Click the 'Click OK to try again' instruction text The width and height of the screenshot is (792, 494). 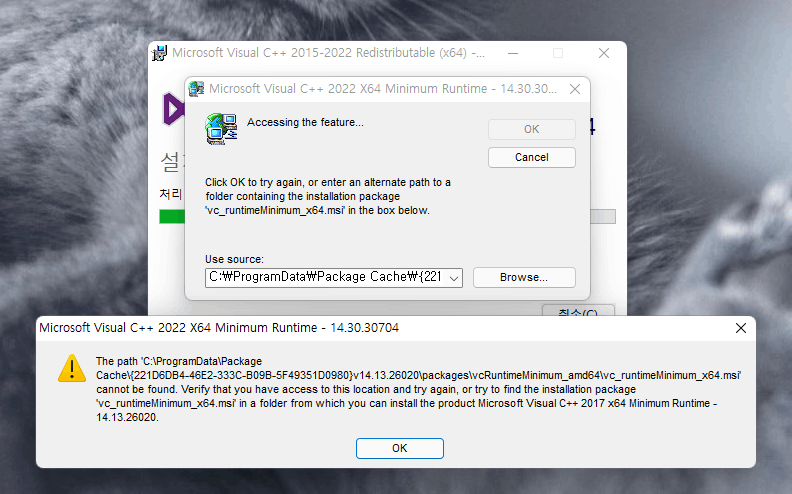pos(328,196)
